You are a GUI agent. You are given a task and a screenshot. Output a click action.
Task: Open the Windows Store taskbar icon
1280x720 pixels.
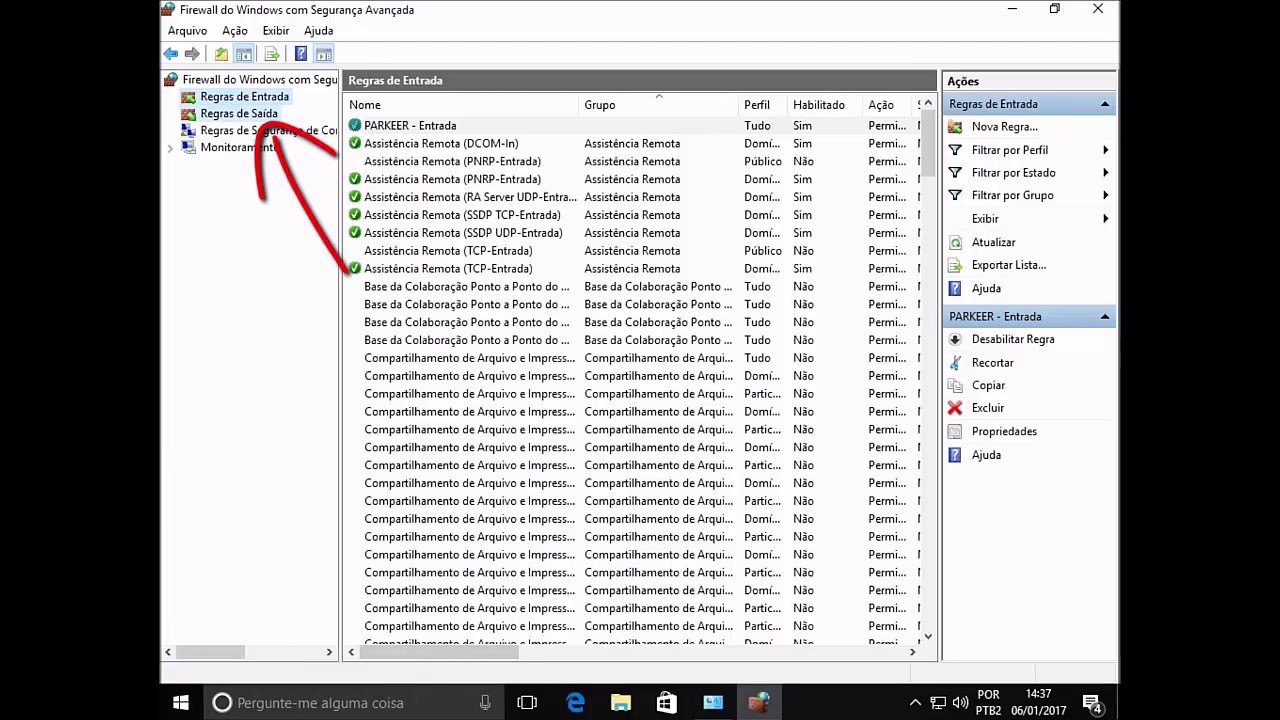667,703
